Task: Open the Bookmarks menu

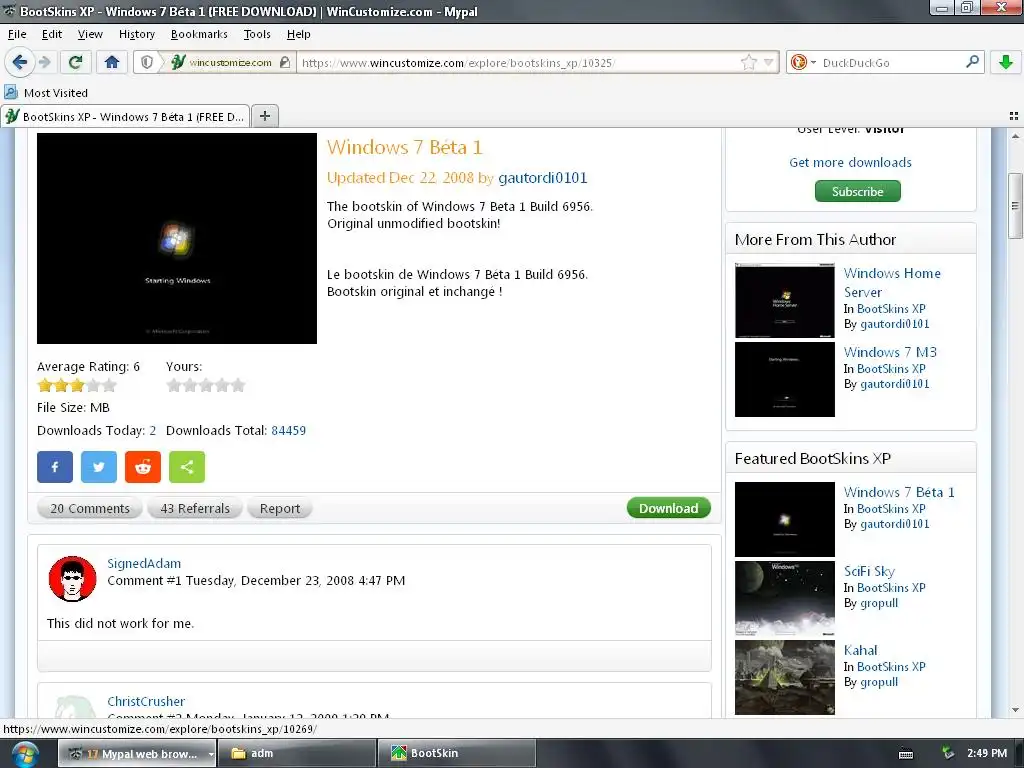Action: (199, 34)
